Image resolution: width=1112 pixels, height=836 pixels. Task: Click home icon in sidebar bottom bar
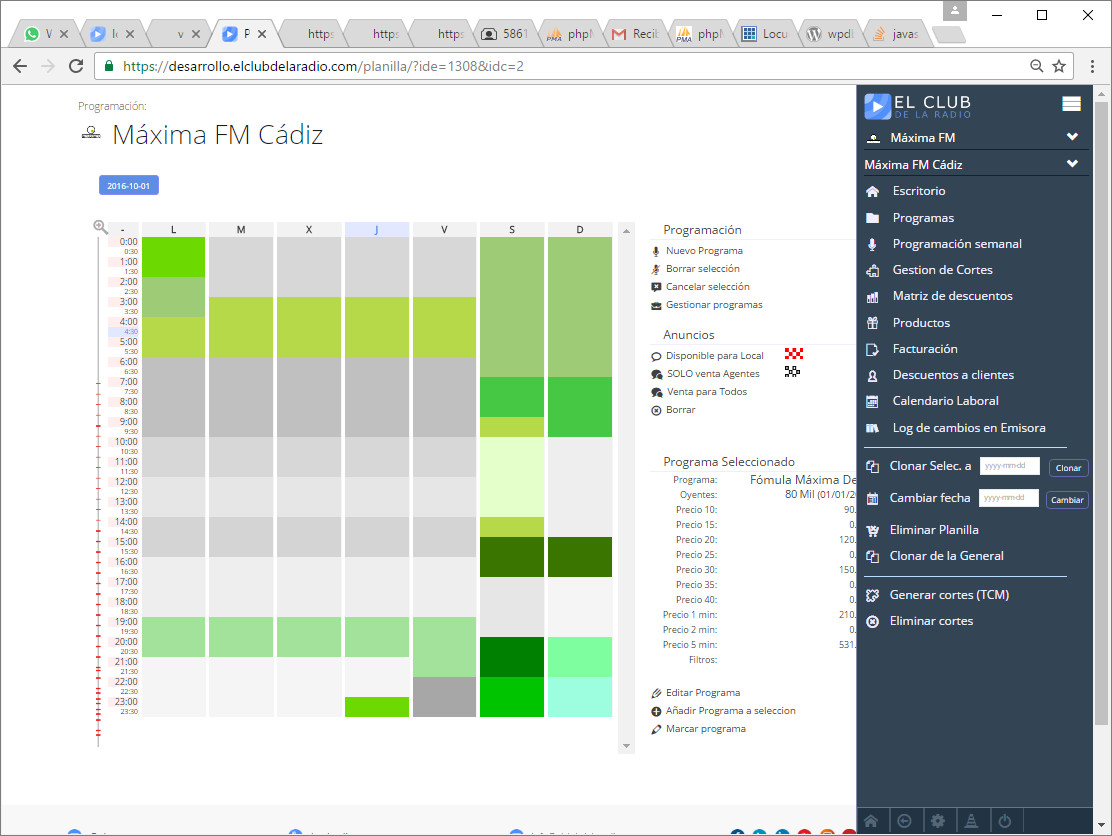point(871,821)
